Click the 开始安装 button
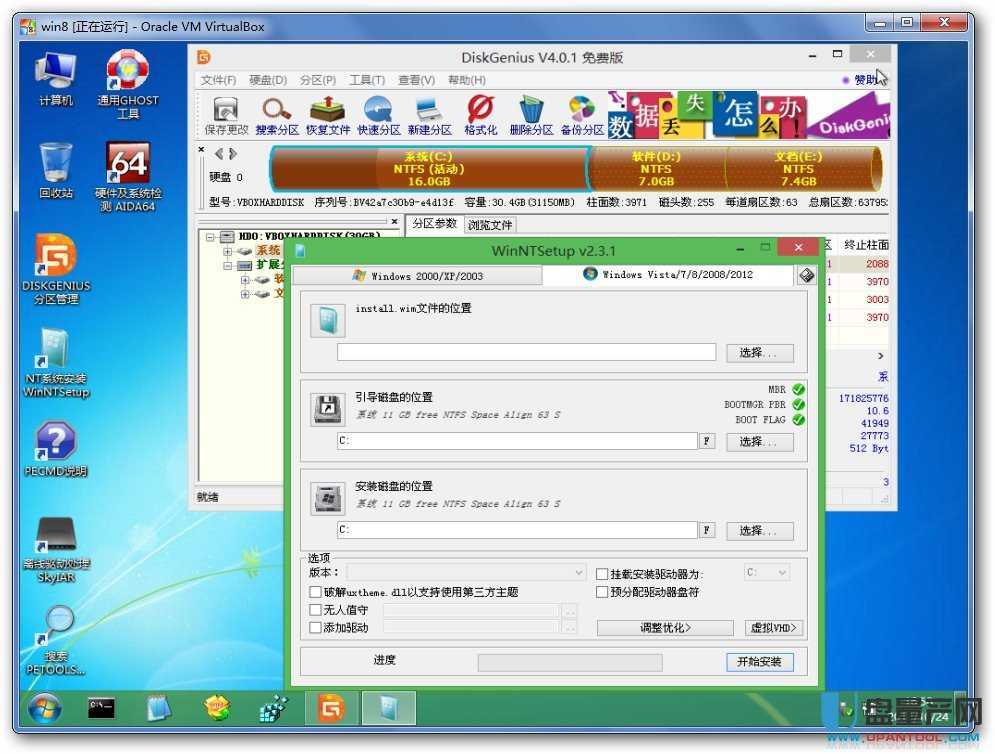995x754 pixels. click(759, 662)
